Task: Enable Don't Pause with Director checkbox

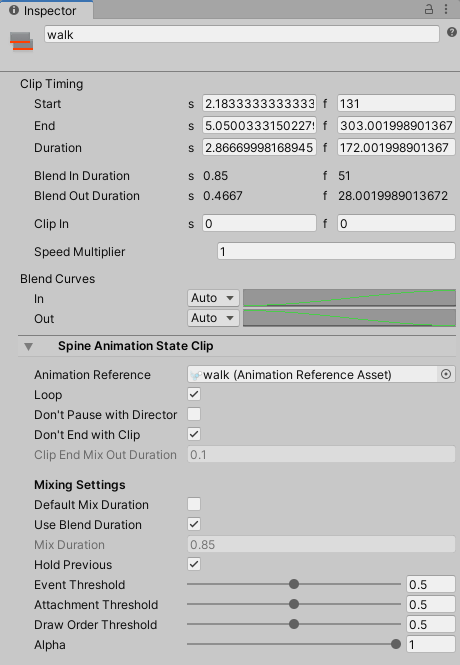Action: [194, 414]
